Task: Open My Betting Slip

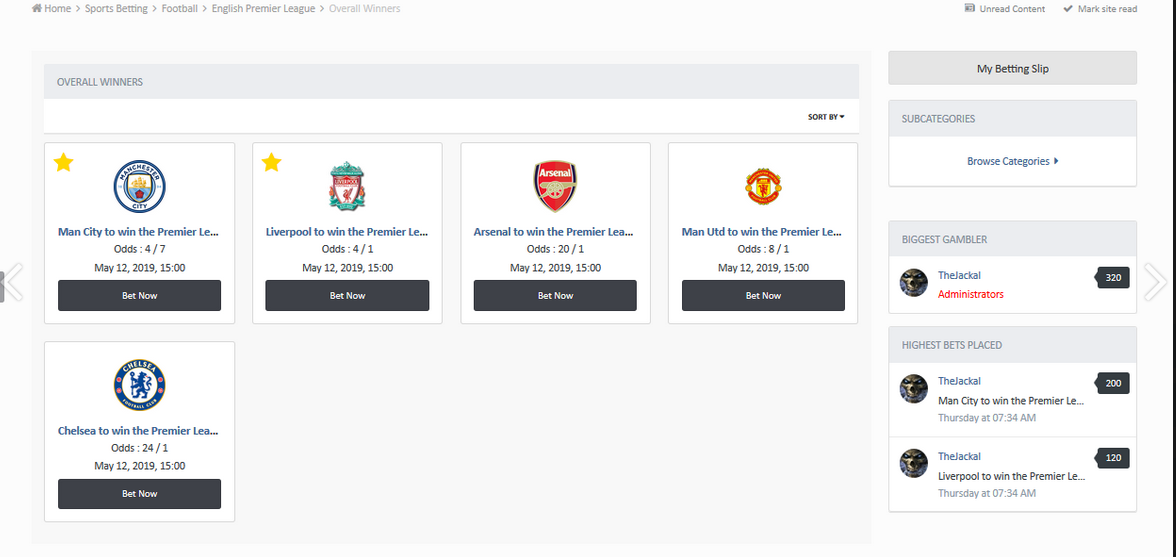Action: pyautogui.click(x=1012, y=69)
